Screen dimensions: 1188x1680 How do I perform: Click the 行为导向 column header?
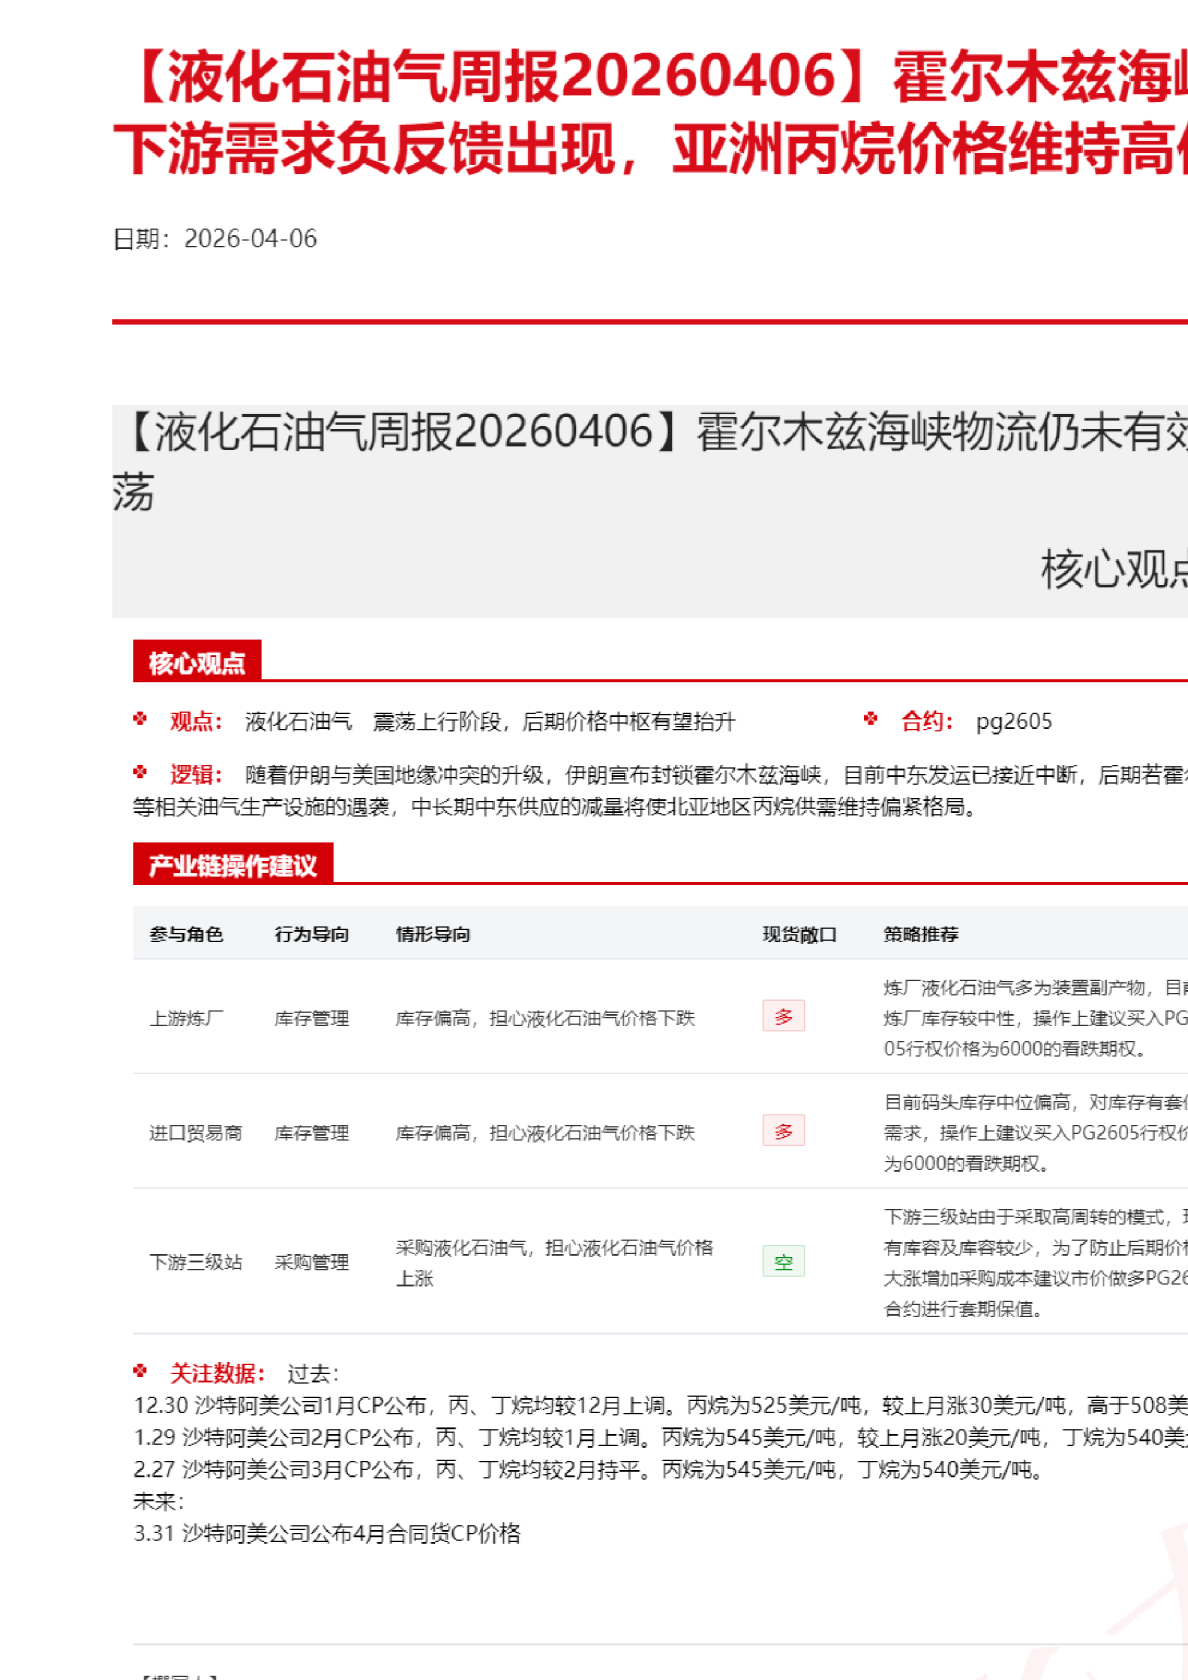point(312,934)
